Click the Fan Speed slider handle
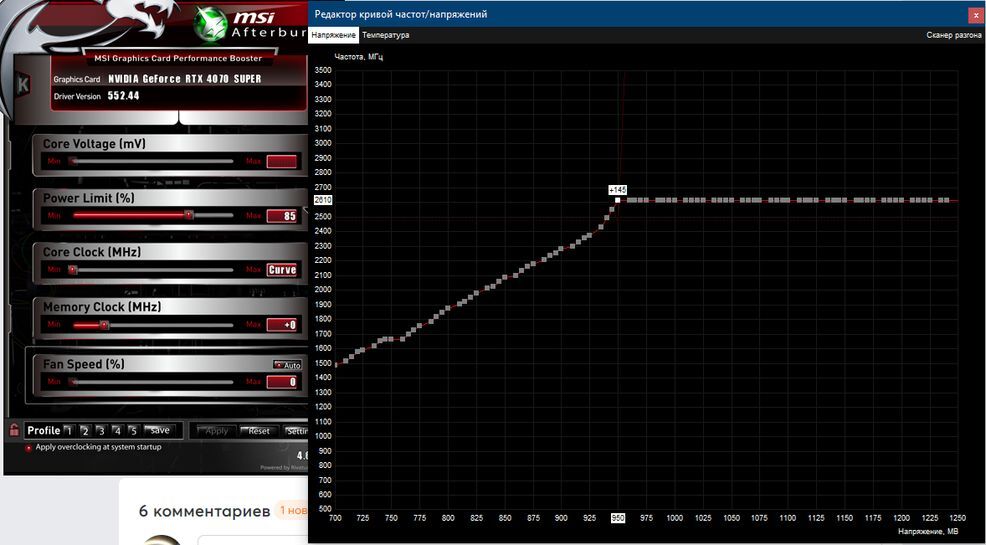Viewport: 986px width, 545px height. pos(72,382)
